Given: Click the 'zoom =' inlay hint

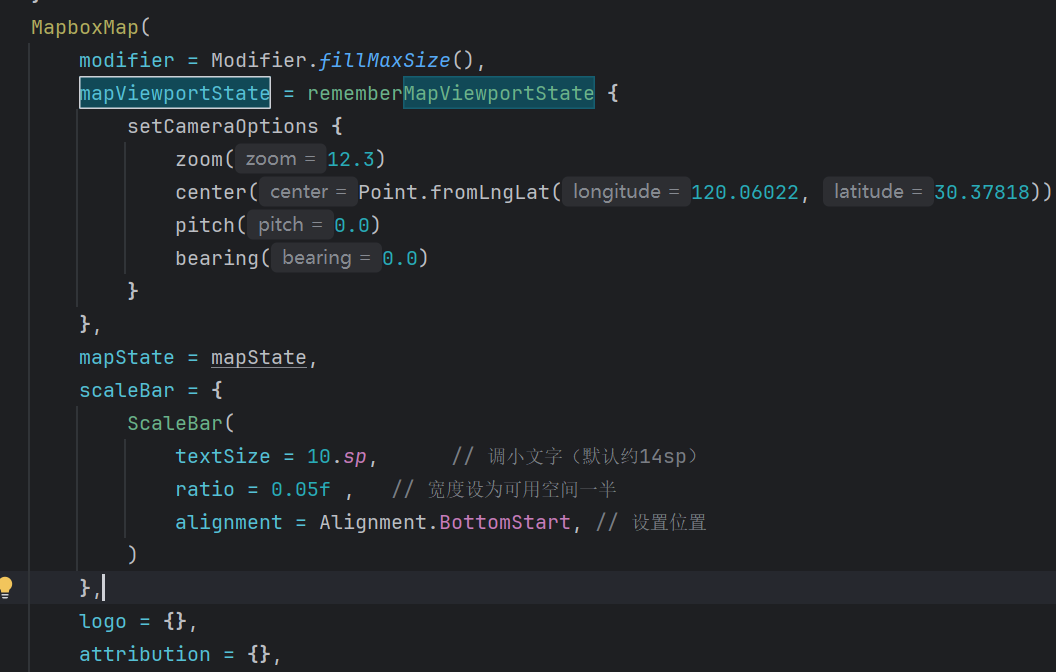Looking at the screenshot, I should click(280, 159).
